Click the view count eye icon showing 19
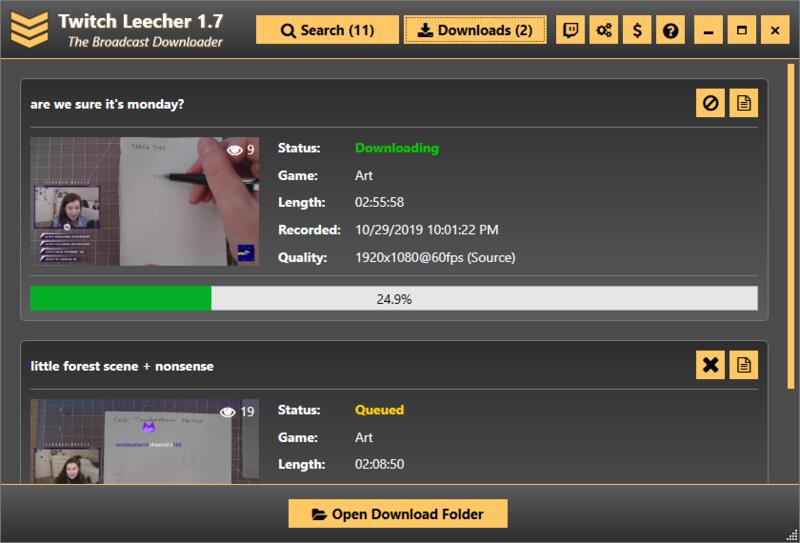The width and height of the screenshot is (800, 543). (228, 411)
